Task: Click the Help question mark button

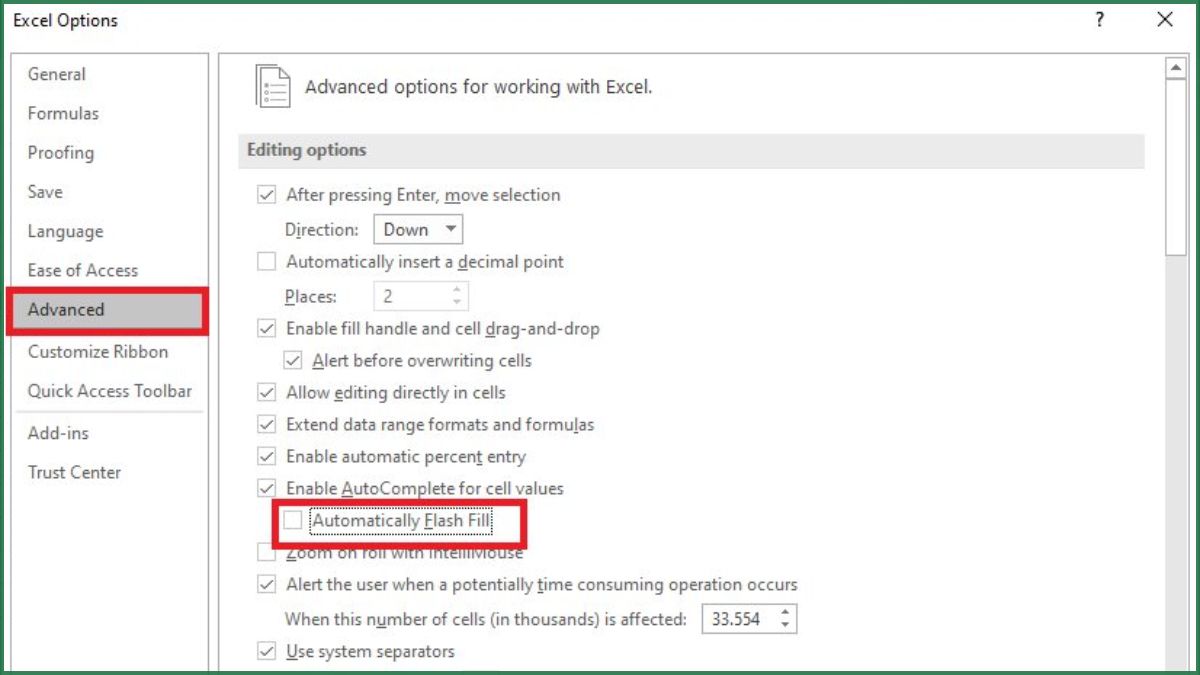Action: (1099, 20)
